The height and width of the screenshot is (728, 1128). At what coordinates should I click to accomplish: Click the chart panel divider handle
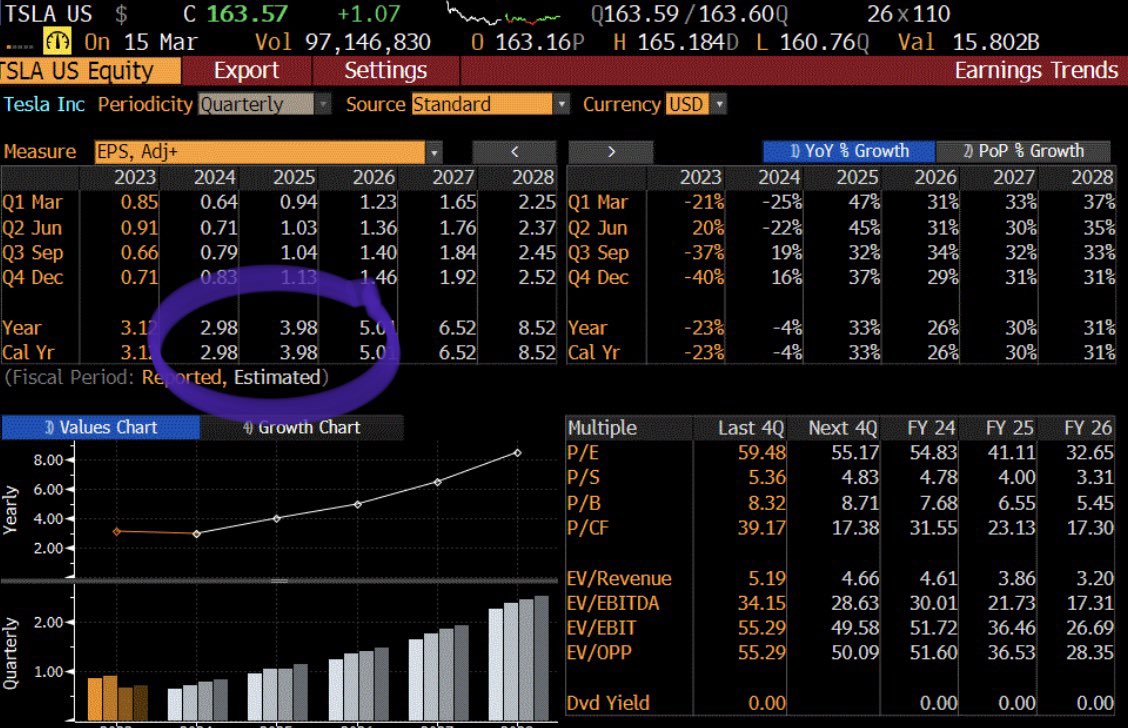coord(279,581)
